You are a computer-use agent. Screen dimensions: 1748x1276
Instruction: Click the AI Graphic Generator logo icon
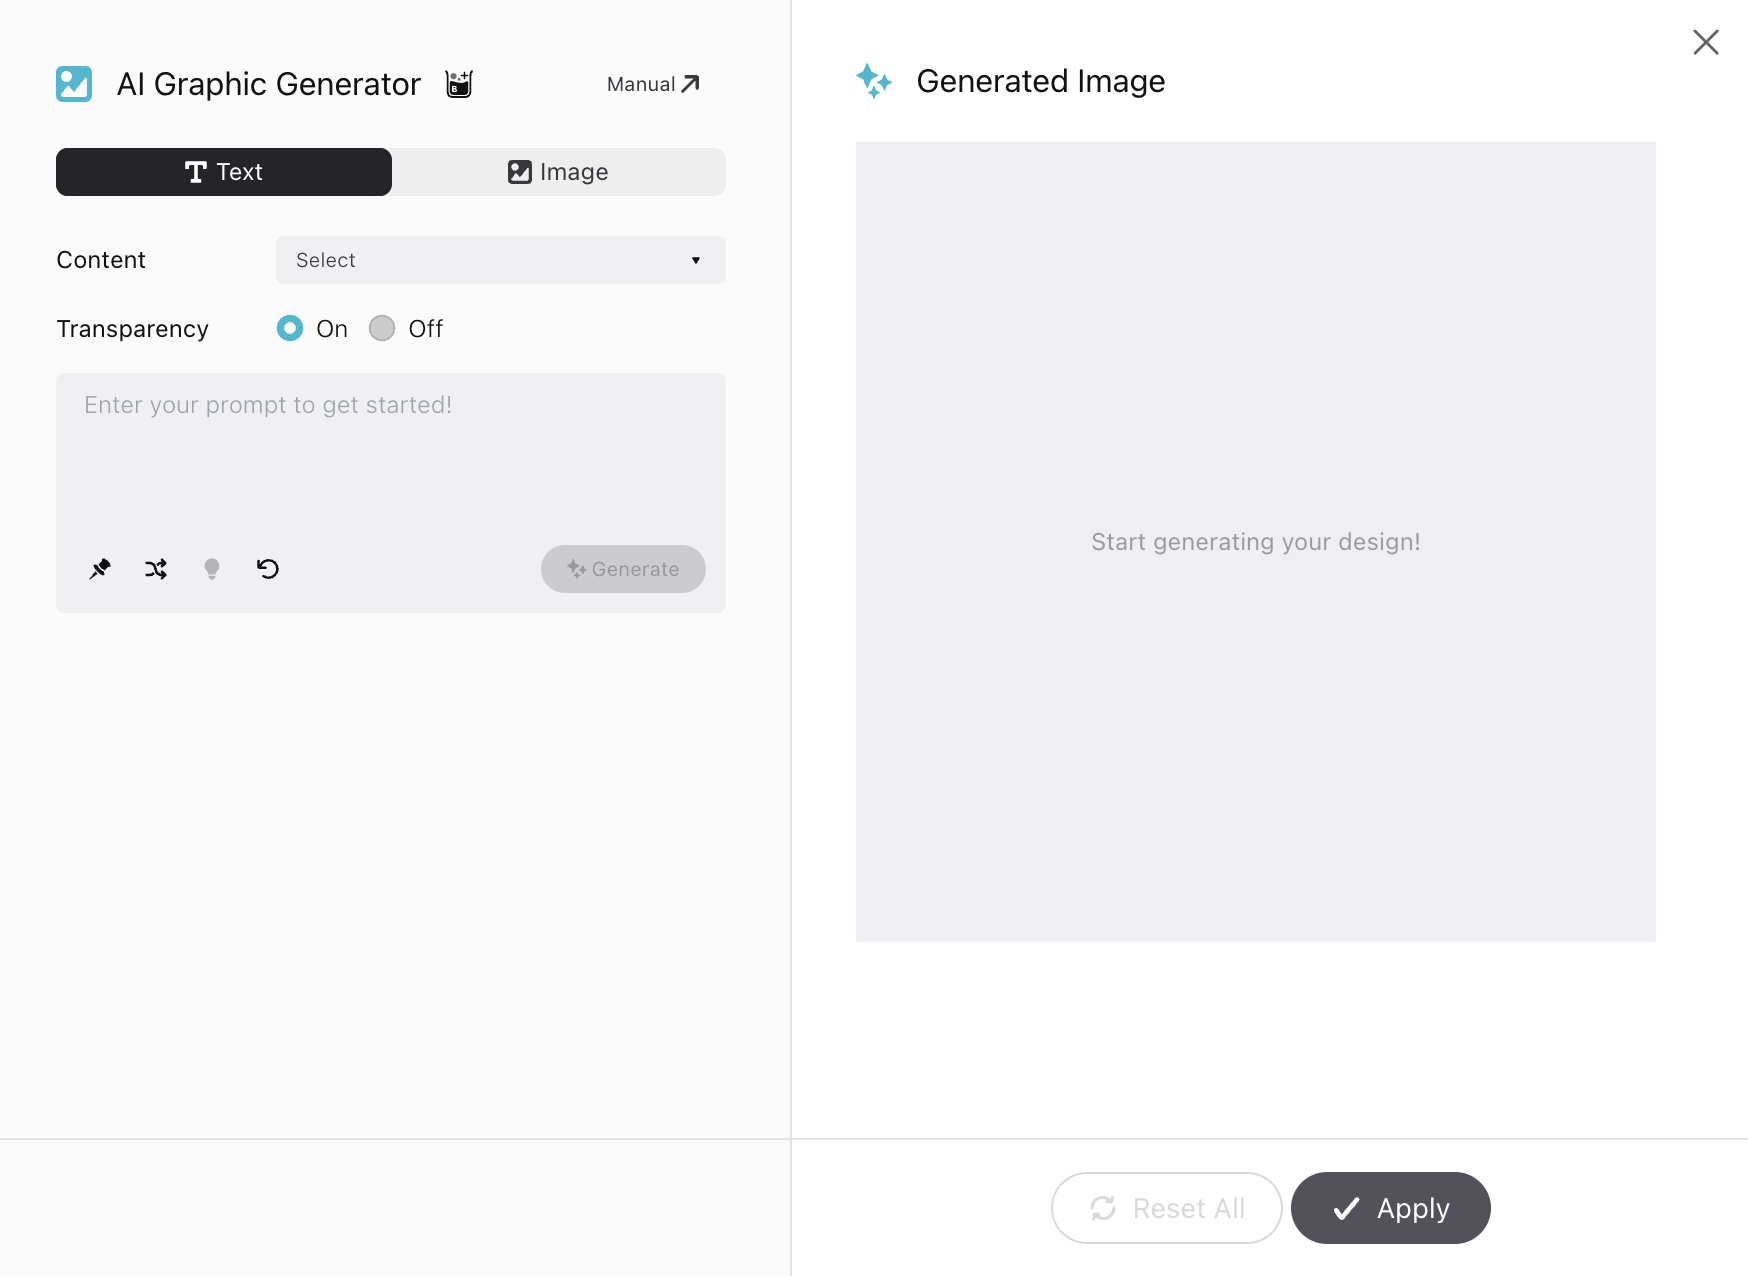pos(74,84)
